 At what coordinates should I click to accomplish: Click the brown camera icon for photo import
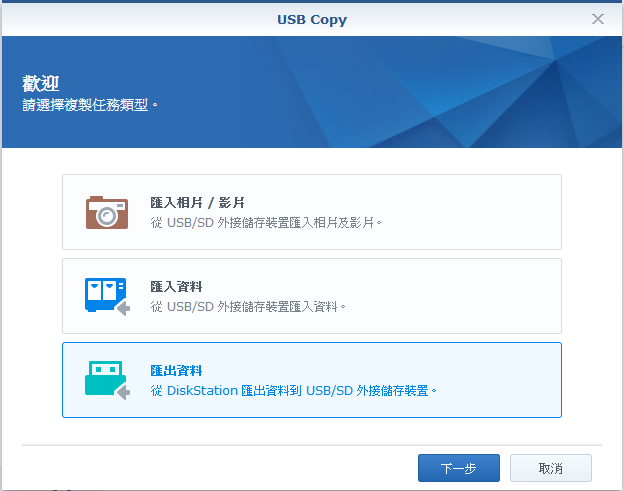coord(107,212)
